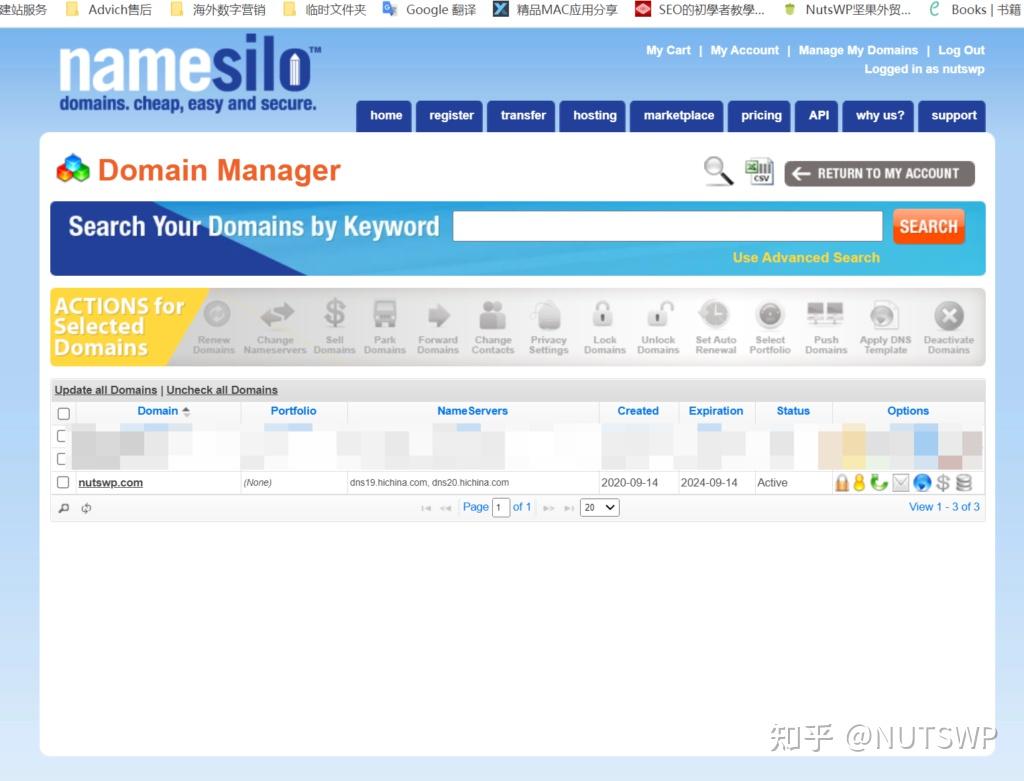Go to the first page with pager icon
This screenshot has width=1024, height=781.
click(426, 508)
